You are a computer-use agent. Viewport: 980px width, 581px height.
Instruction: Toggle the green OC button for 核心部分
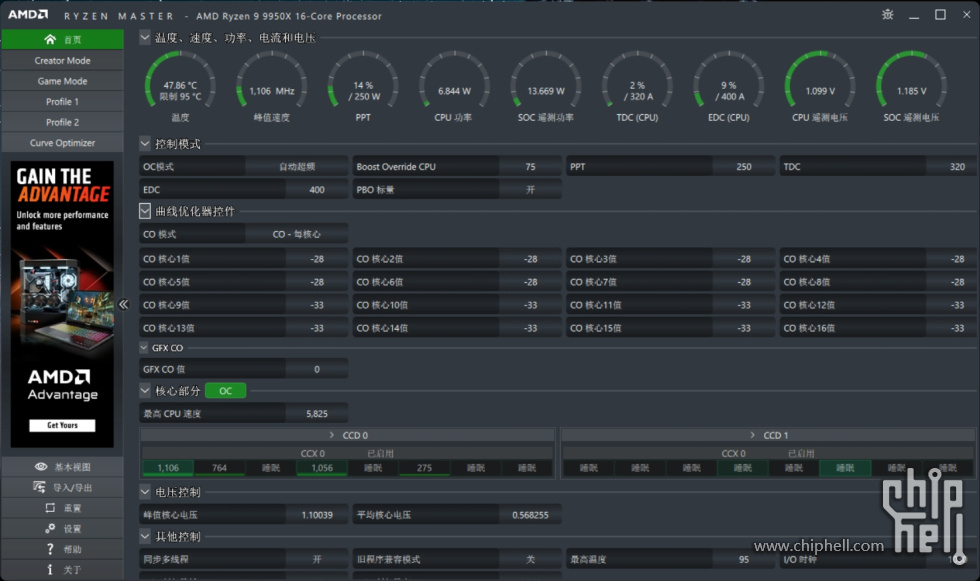click(x=226, y=391)
